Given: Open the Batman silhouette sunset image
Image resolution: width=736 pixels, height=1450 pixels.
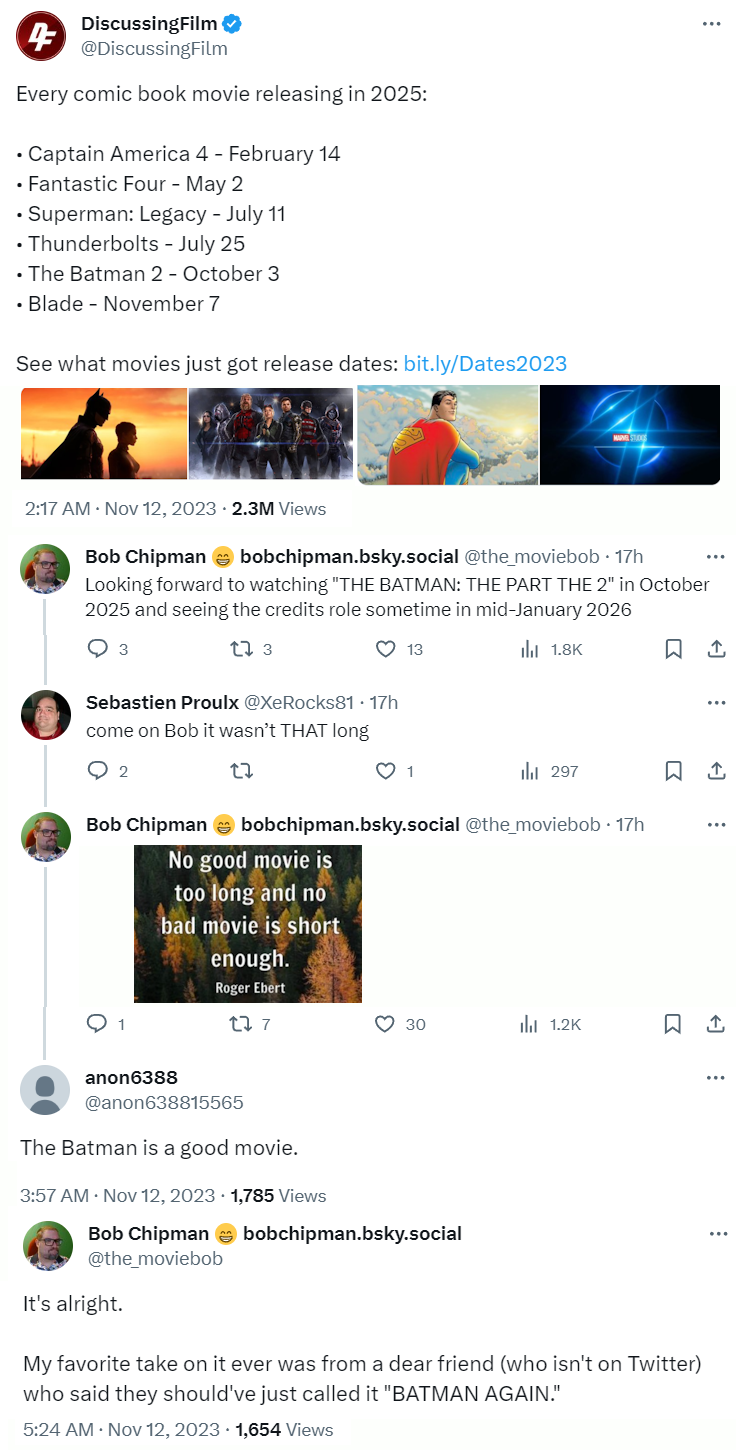Looking at the screenshot, I should pyautogui.click(x=104, y=435).
